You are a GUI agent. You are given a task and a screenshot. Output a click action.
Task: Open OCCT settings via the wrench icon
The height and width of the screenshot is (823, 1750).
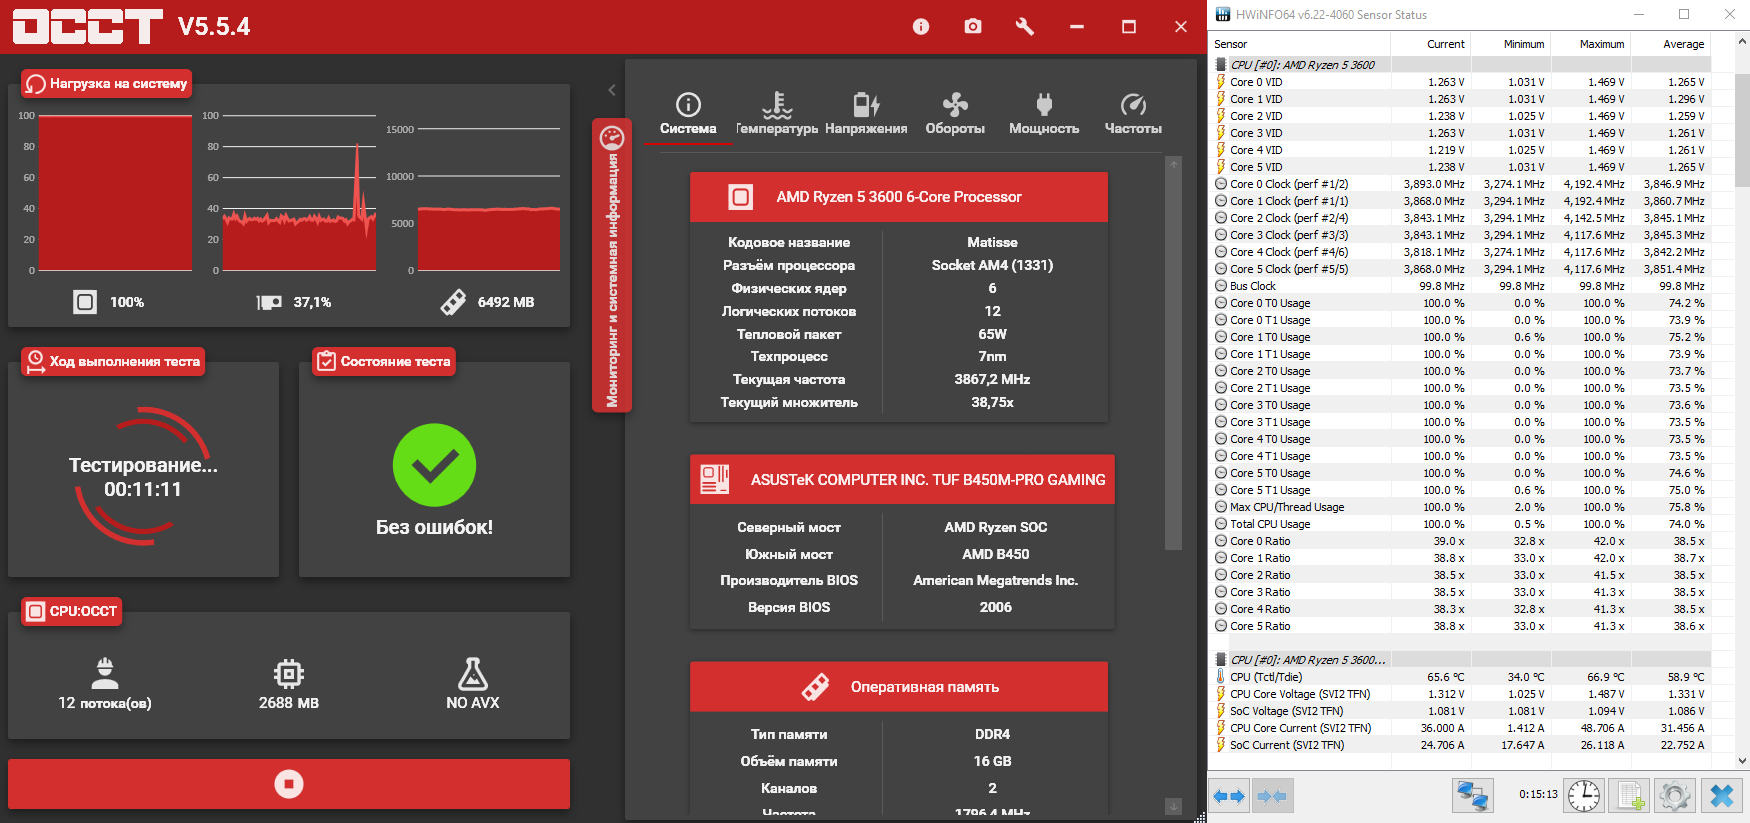tap(1025, 27)
